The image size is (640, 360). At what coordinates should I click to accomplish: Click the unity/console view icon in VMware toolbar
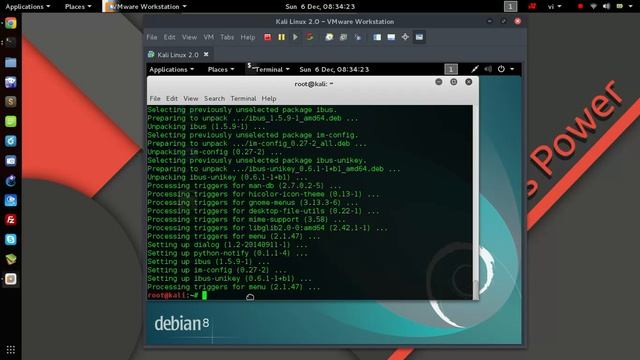pyautogui.click(x=419, y=37)
